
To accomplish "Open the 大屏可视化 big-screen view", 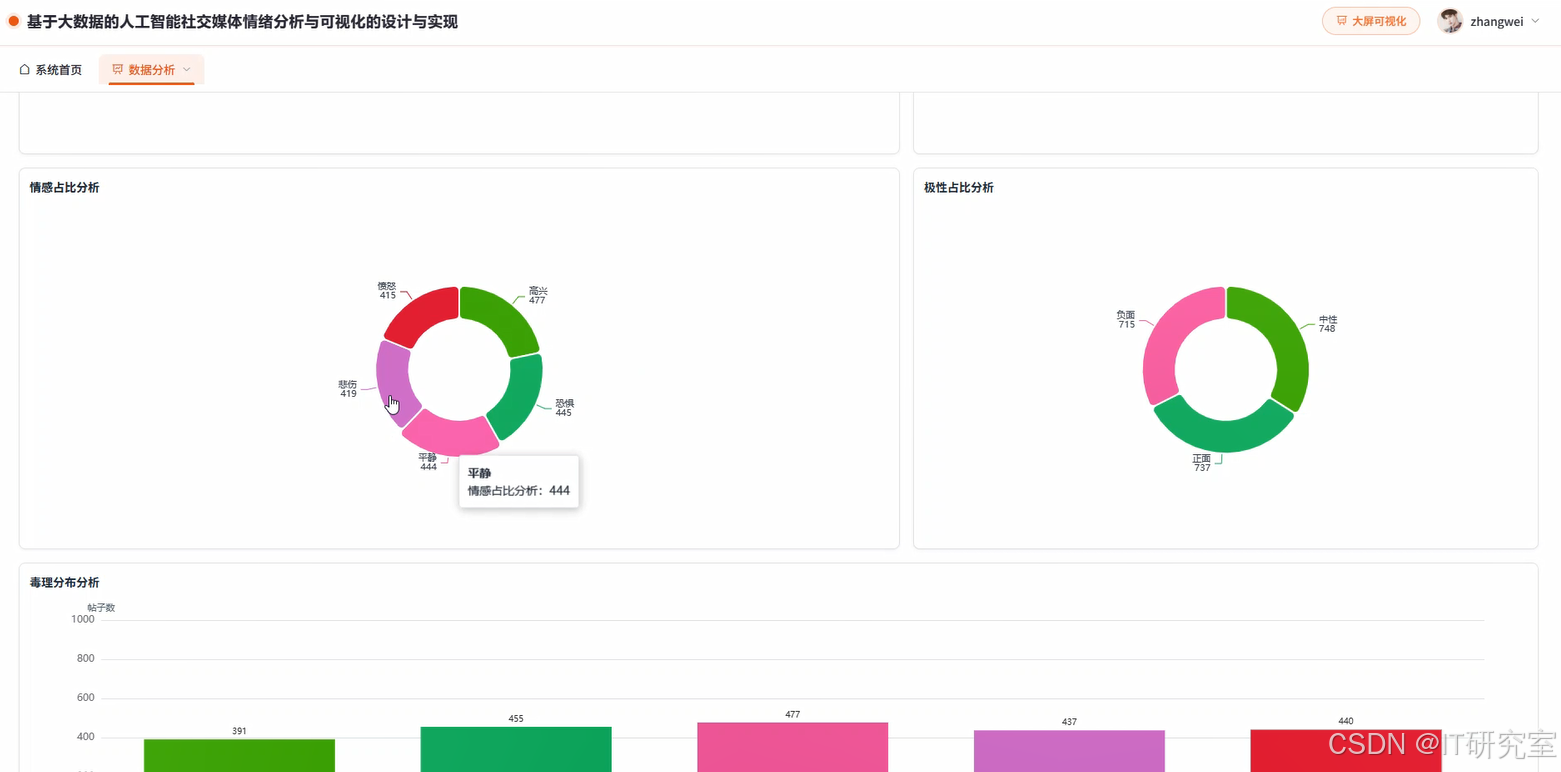I will [1371, 21].
